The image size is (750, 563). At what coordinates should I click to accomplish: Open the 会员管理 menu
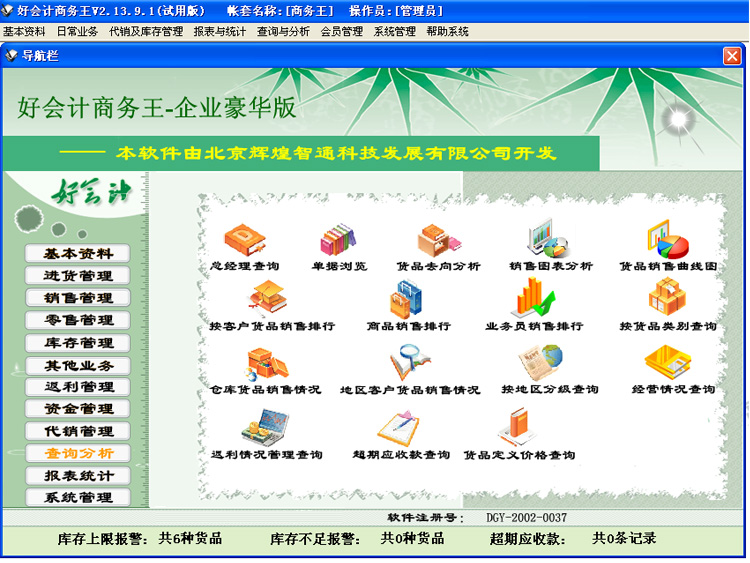point(342,32)
